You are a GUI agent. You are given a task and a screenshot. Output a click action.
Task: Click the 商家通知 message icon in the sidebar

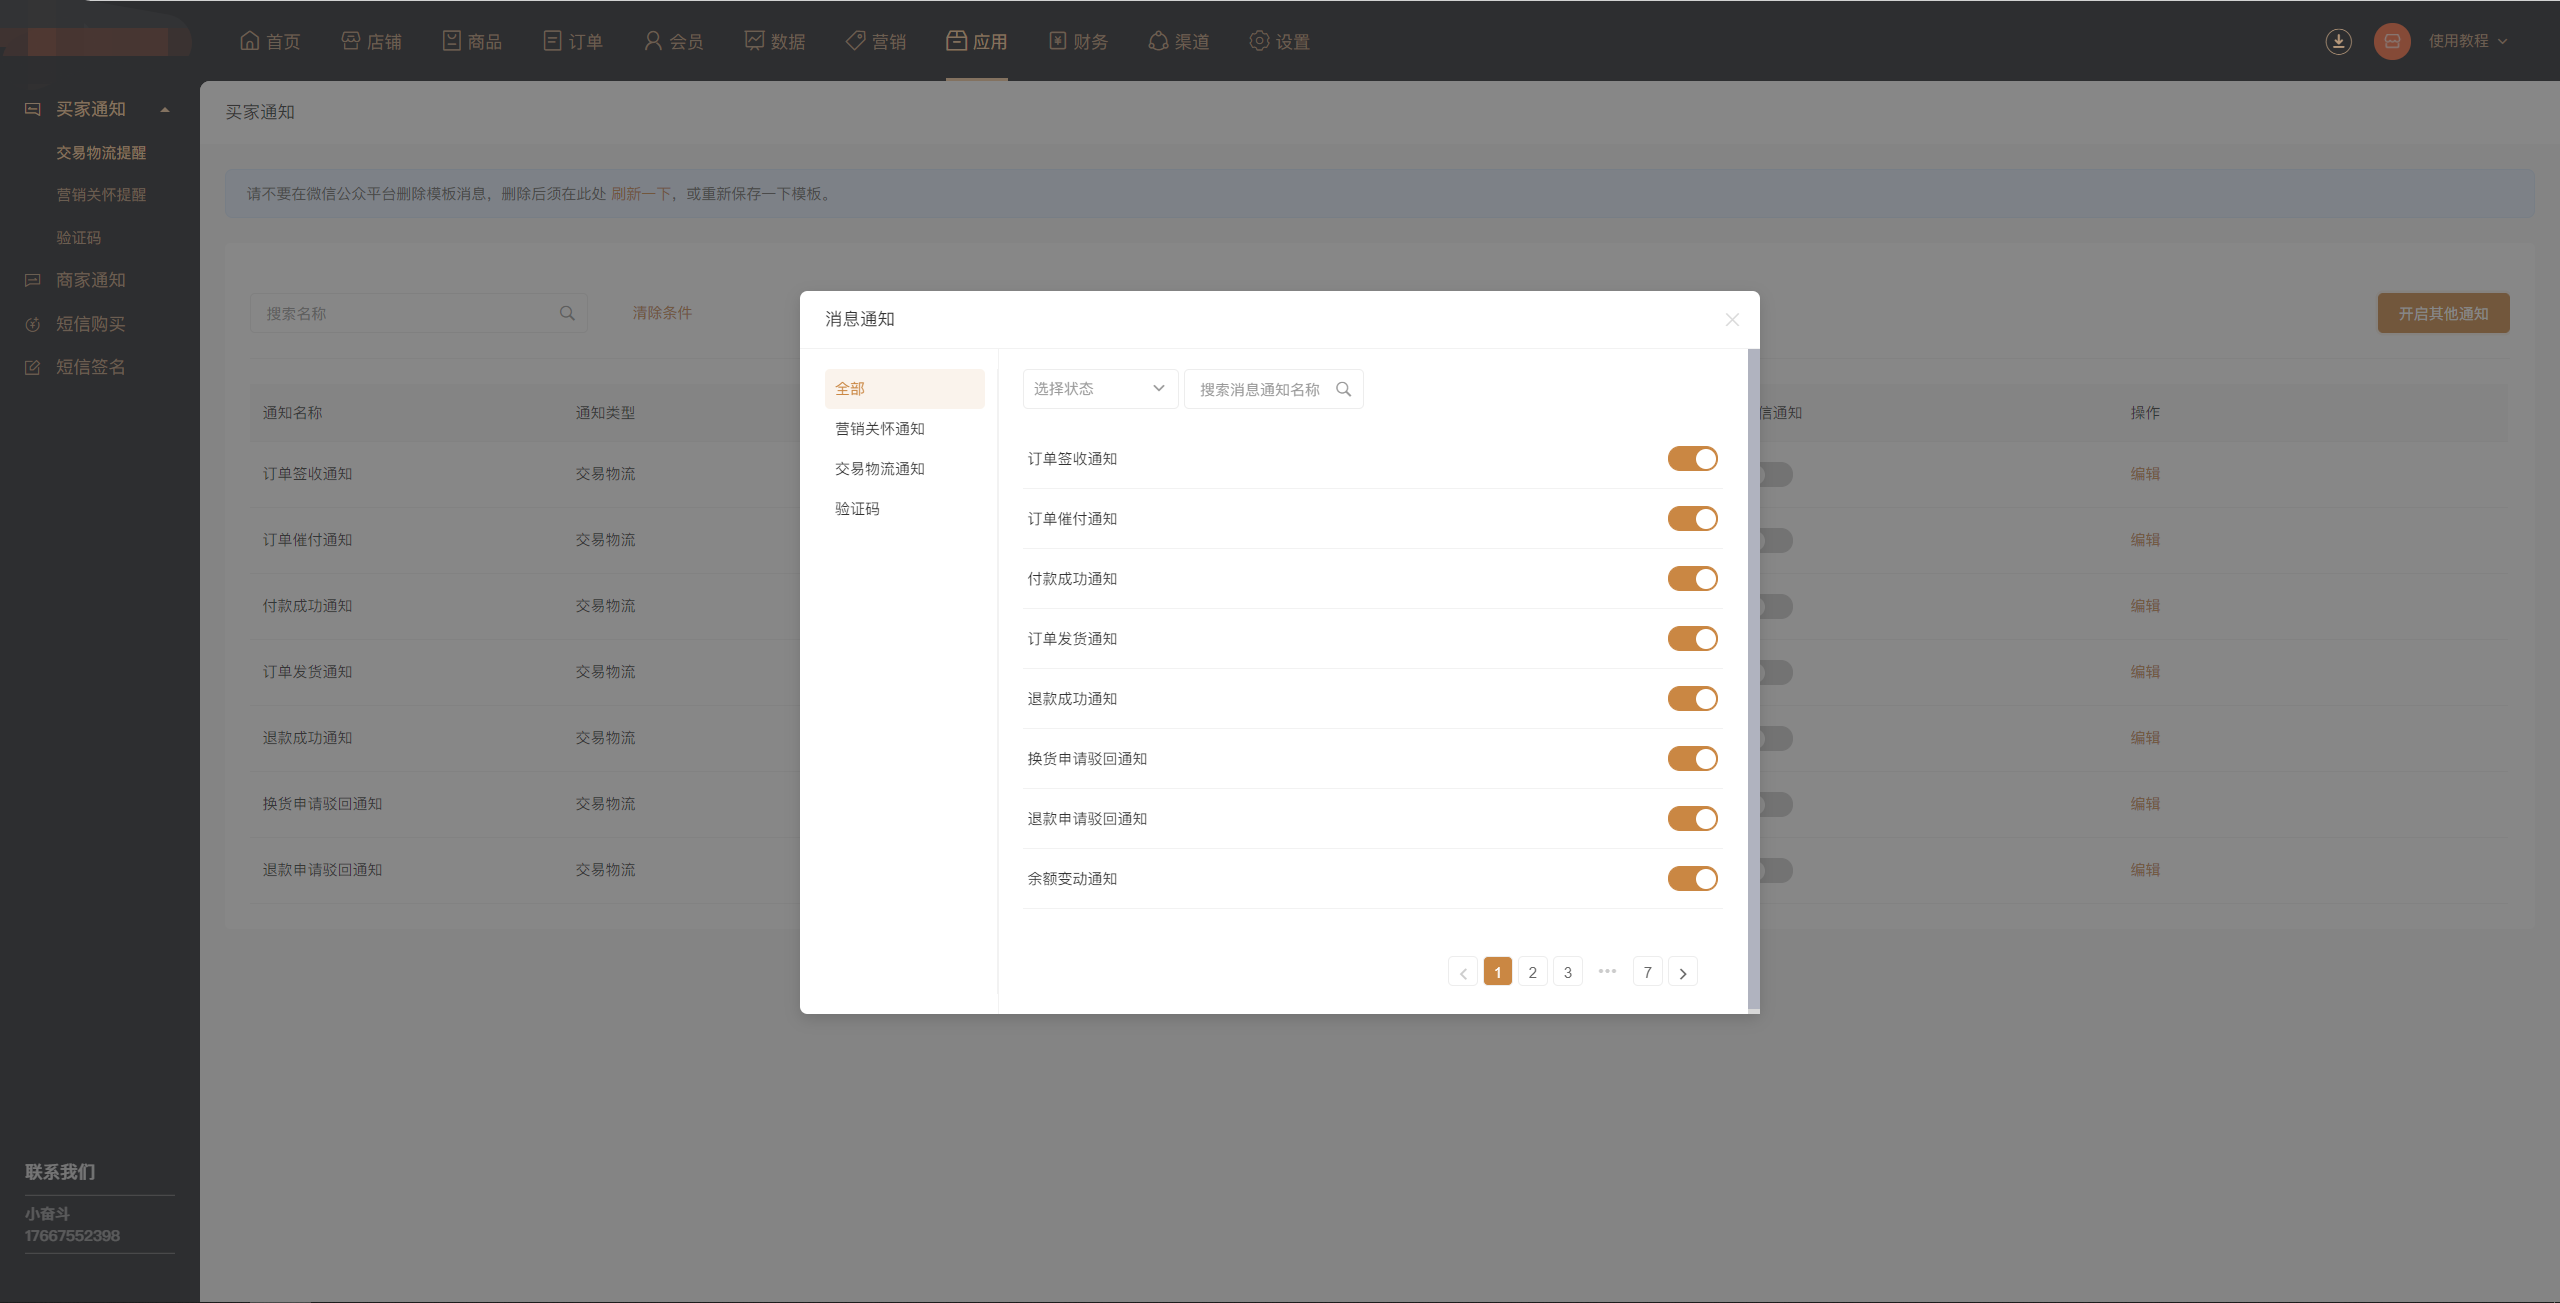pyautogui.click(x=33, y=280)
